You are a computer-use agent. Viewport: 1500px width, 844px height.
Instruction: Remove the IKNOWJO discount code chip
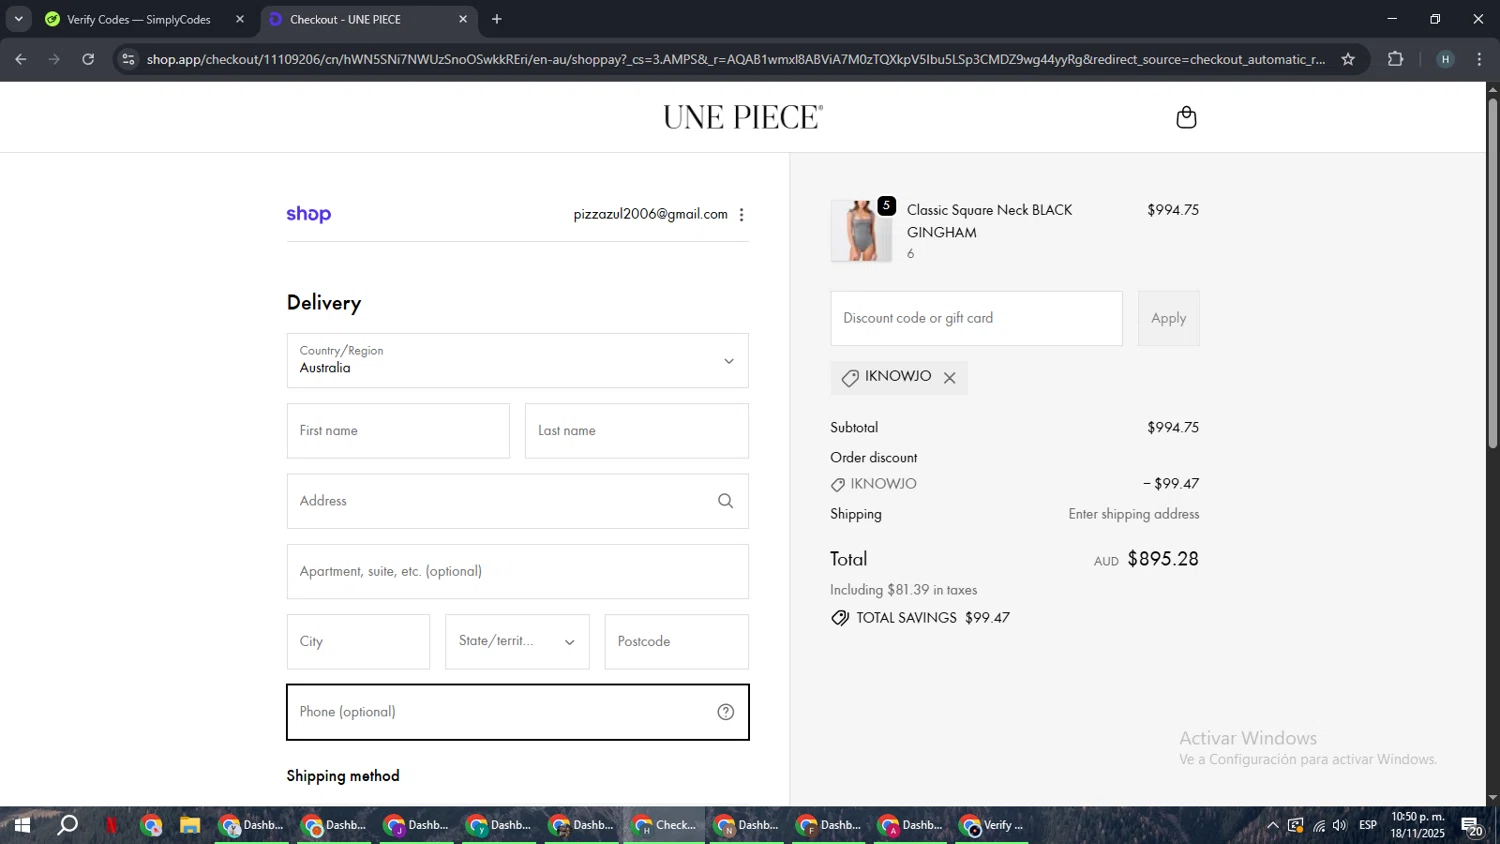point(950,378)
